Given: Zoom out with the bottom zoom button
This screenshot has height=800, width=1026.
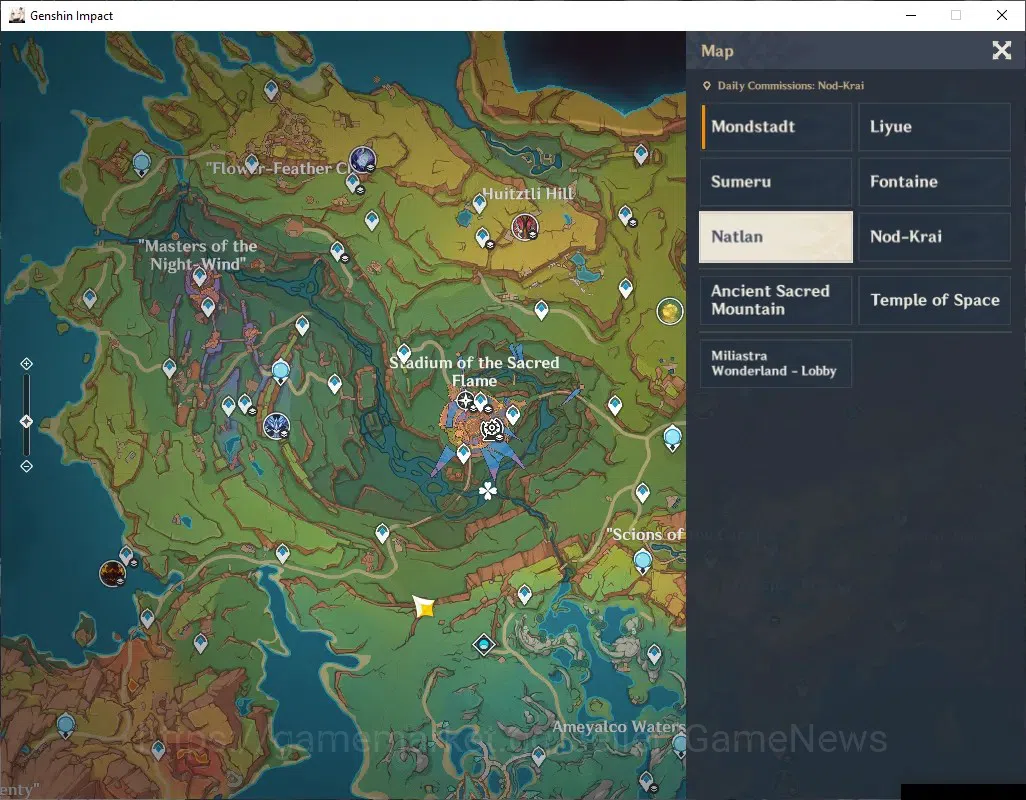Looking at the screenshot, I should pyautogui.click(x=26, y=466).
